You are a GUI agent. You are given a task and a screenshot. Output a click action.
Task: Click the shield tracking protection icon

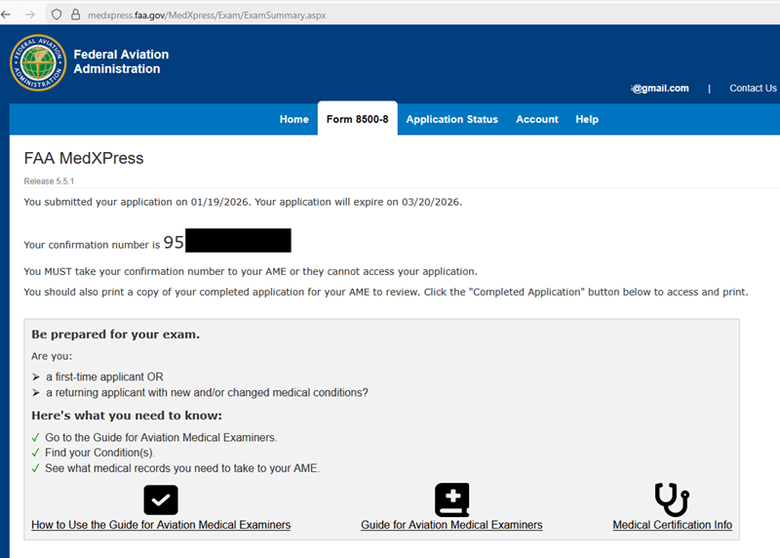point(56,15)
